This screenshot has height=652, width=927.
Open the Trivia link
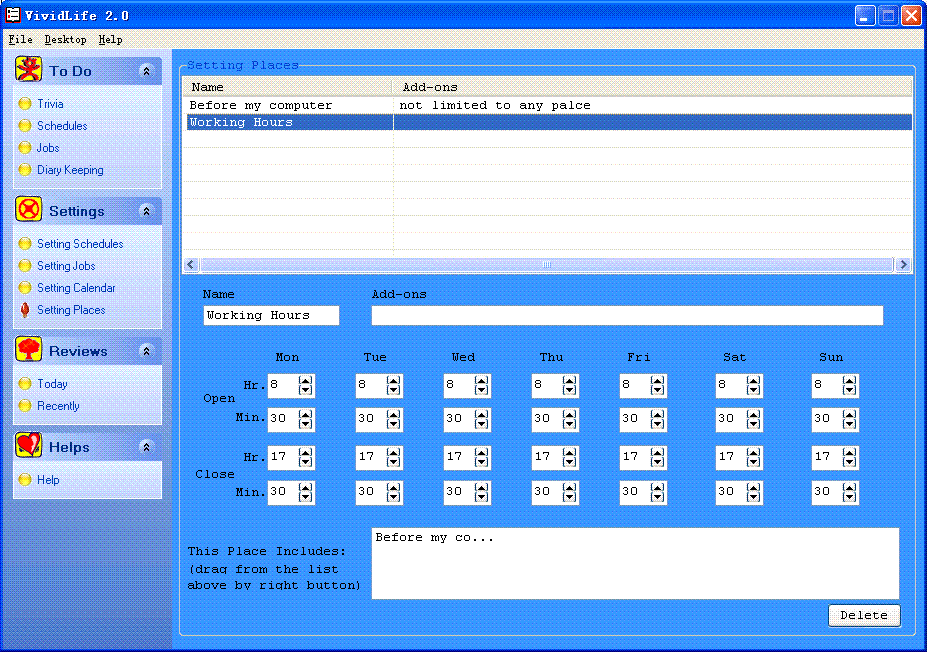pyautogui.click(x=50, y=104)
